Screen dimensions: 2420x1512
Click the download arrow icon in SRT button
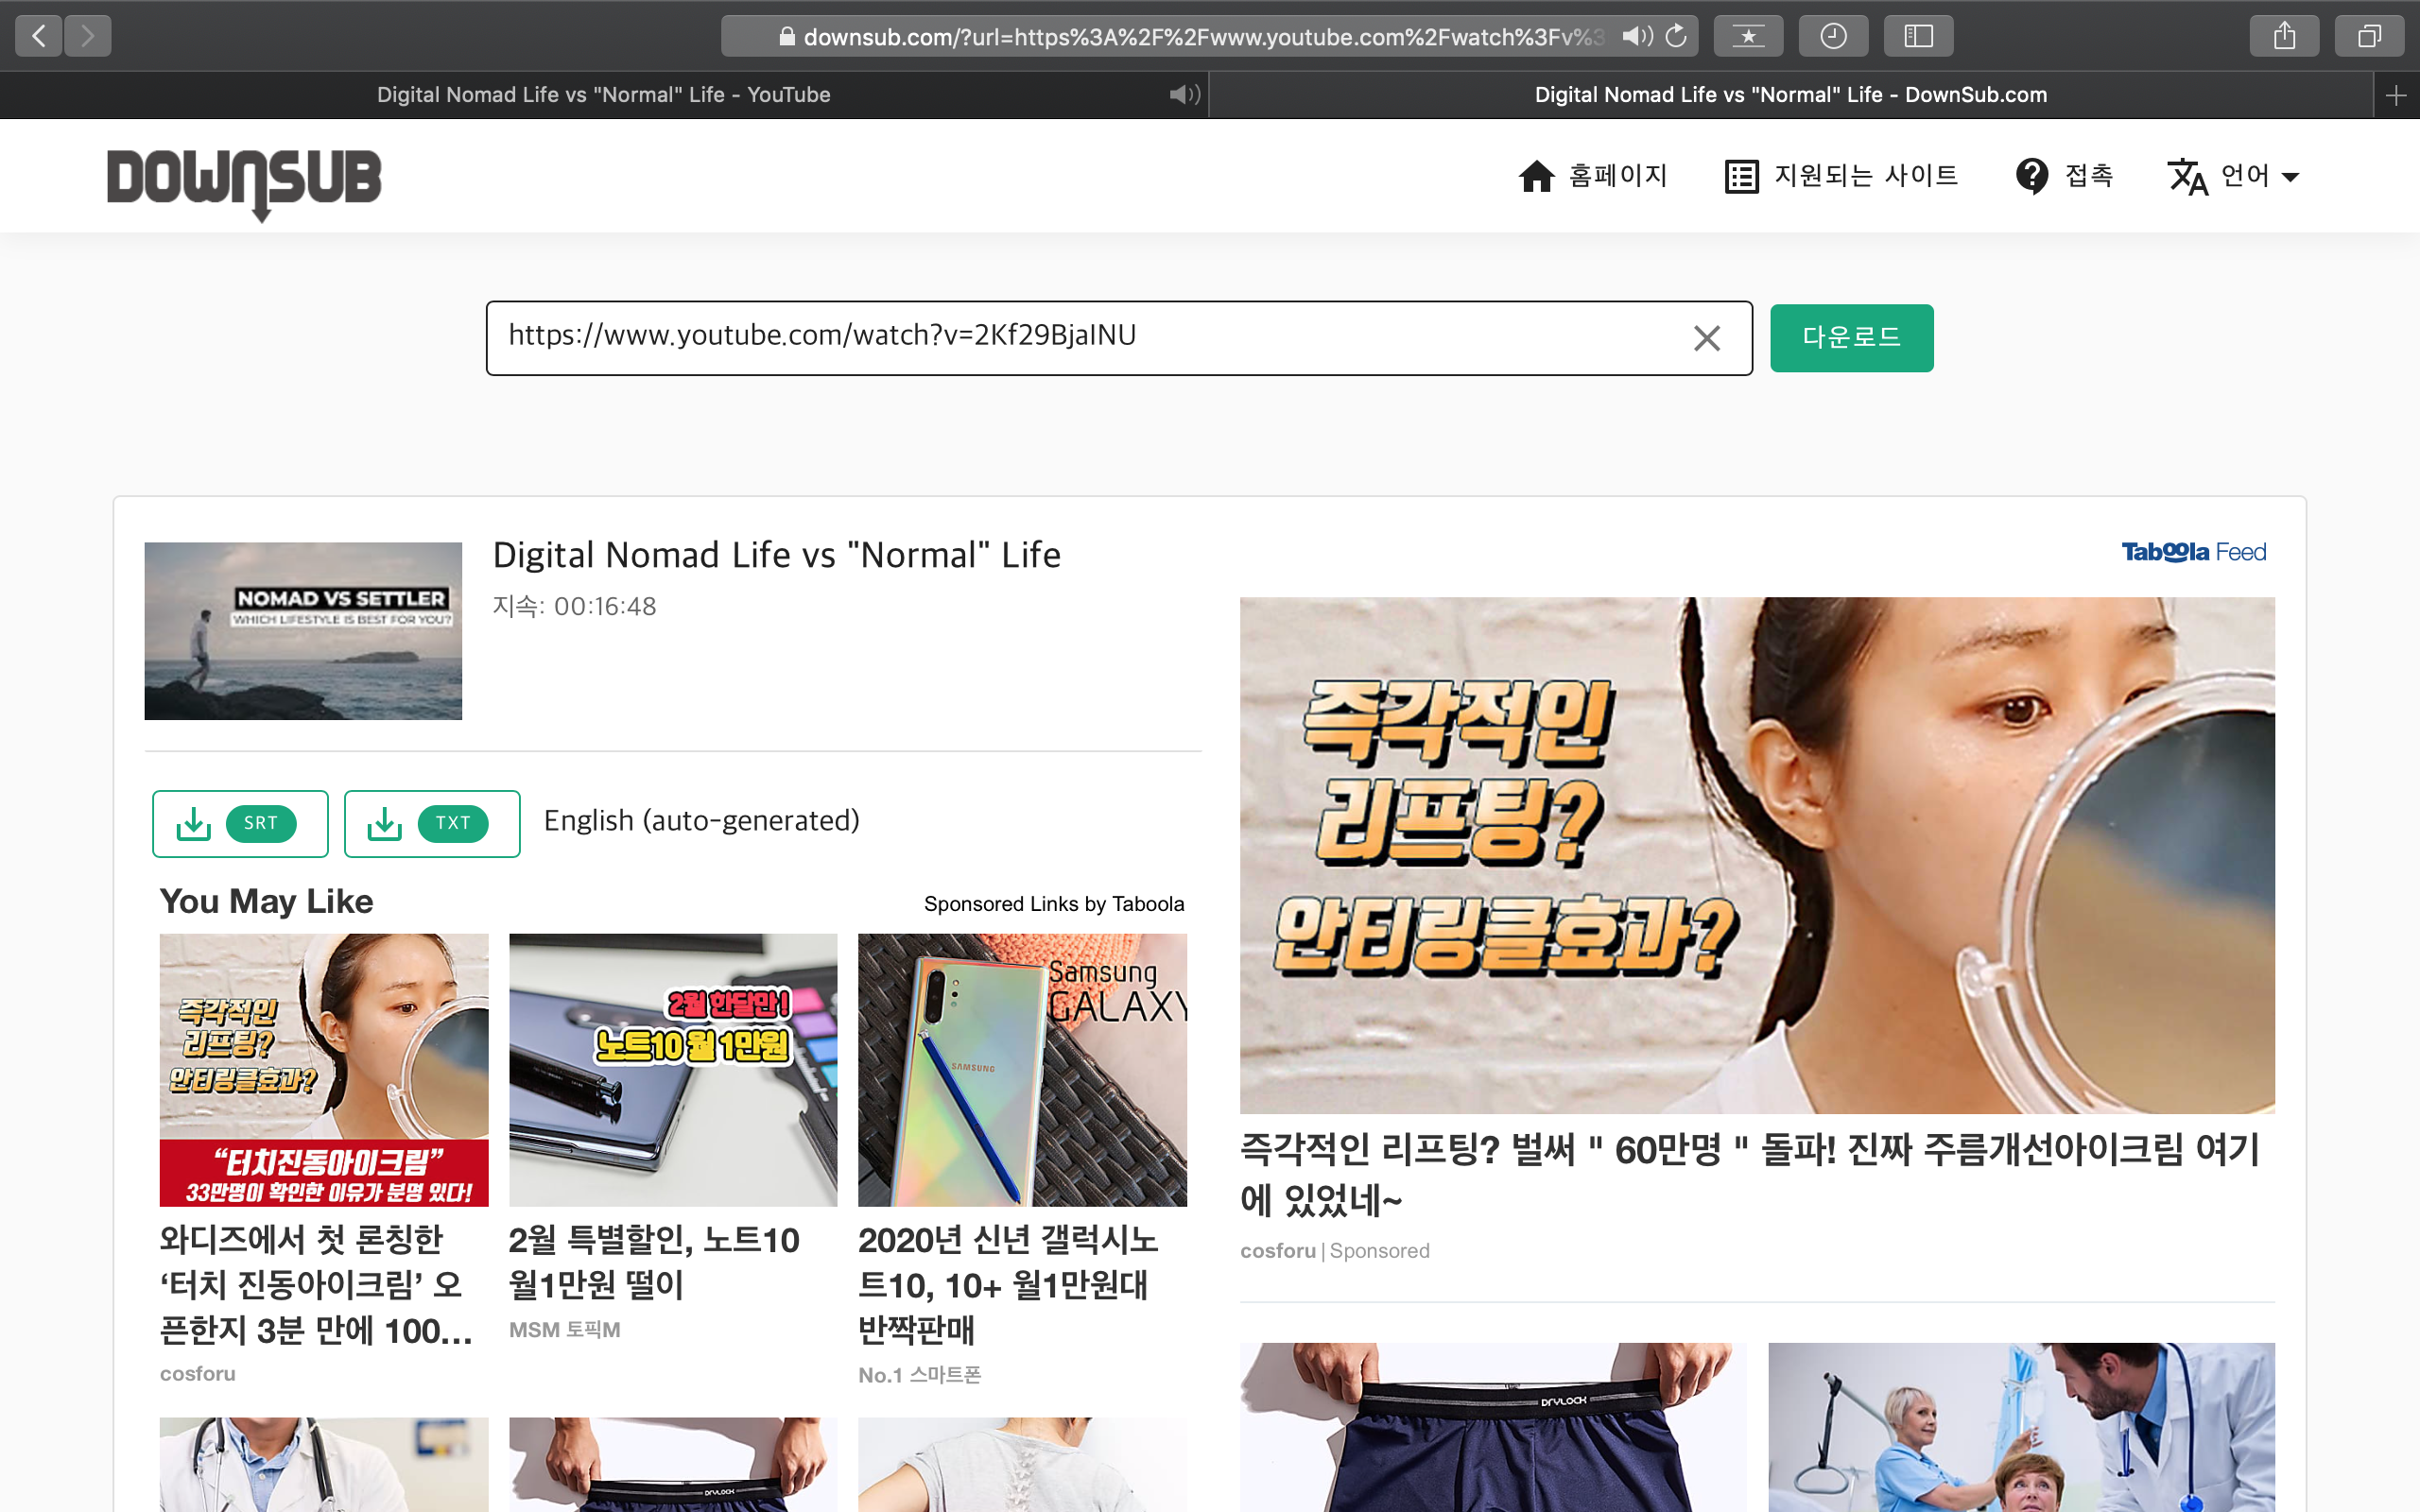tap(193, 824)
